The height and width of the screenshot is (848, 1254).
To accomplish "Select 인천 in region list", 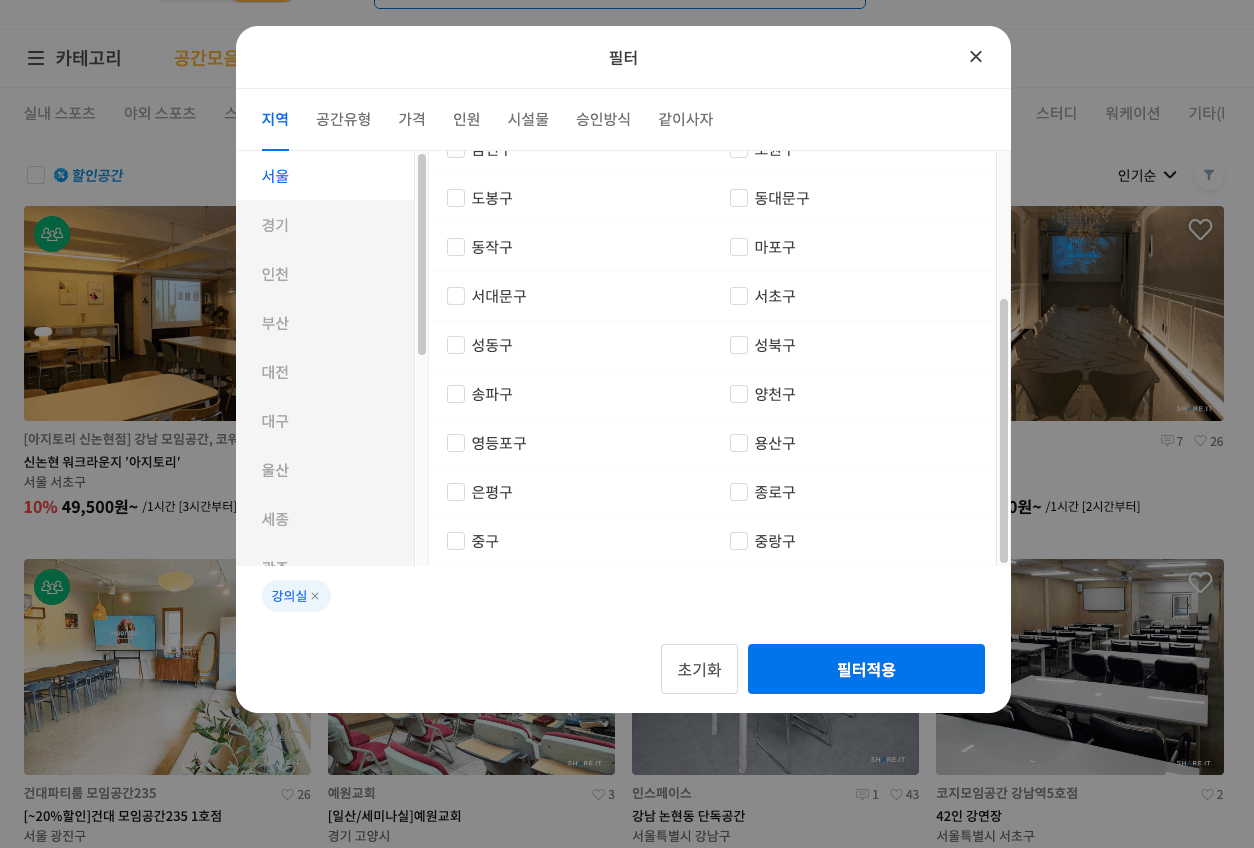I will pos(325,274).
